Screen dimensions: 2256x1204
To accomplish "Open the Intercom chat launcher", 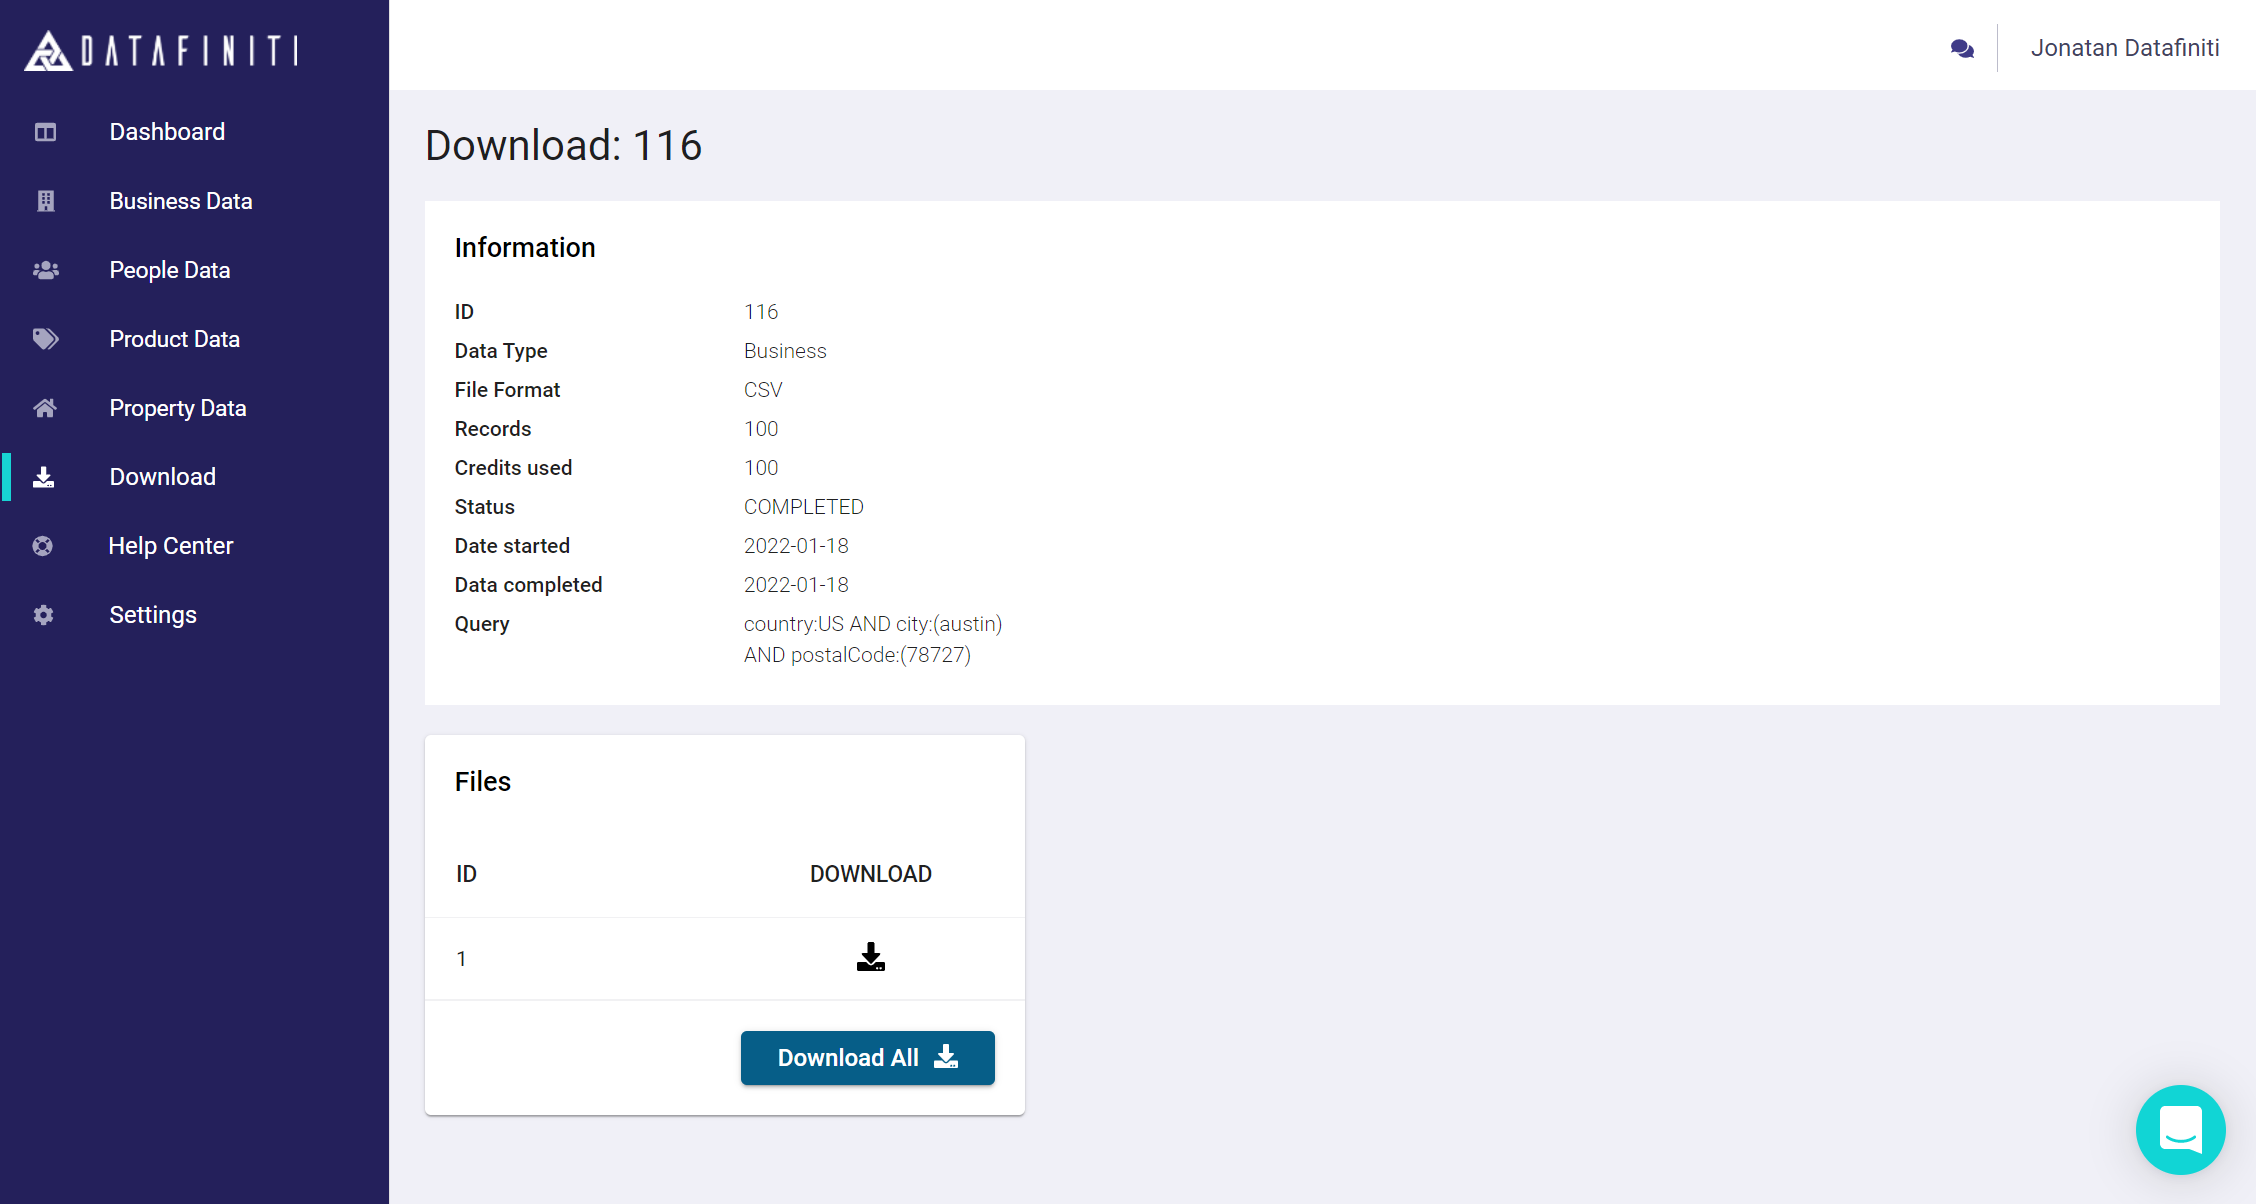I will point(2180,1129).
